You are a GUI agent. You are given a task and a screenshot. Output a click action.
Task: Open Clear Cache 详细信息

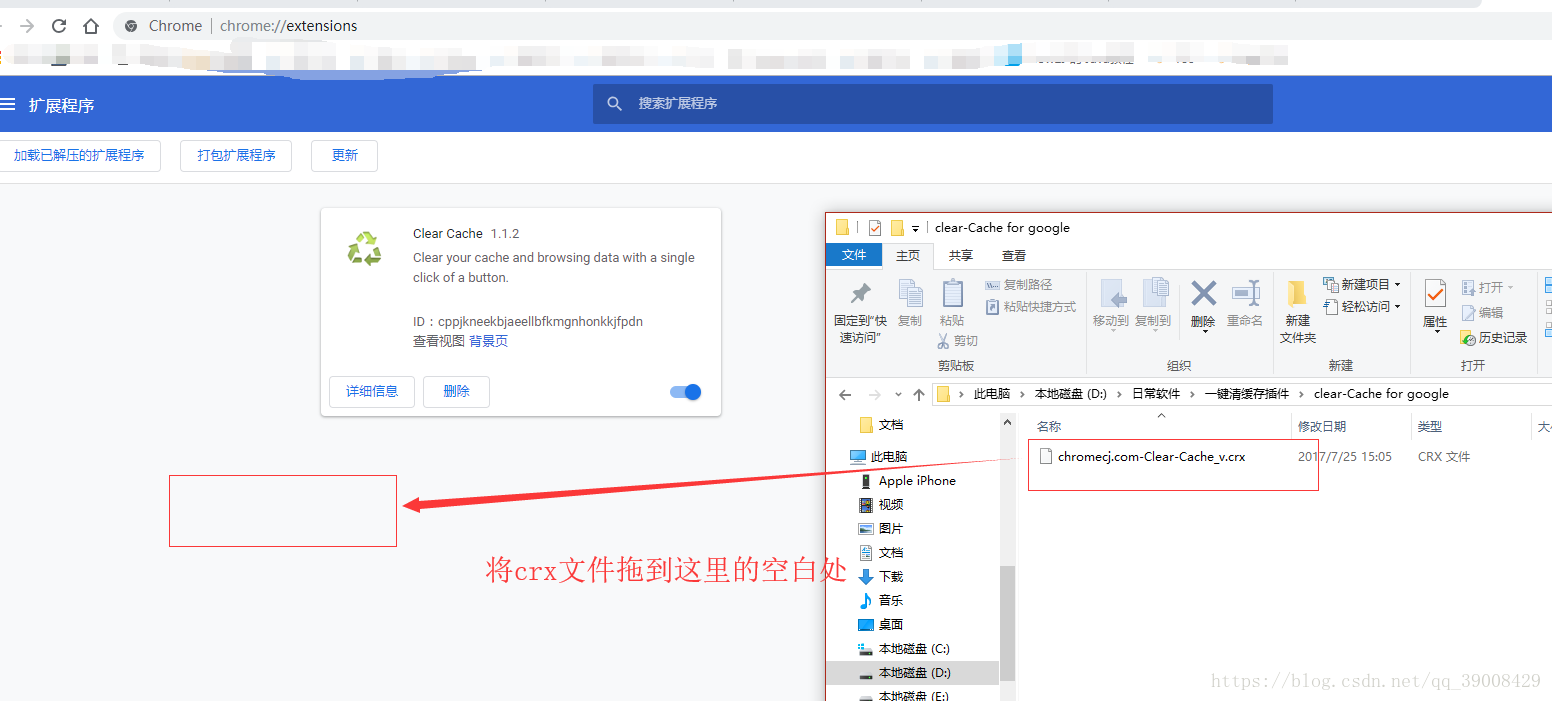coord(372,392)
